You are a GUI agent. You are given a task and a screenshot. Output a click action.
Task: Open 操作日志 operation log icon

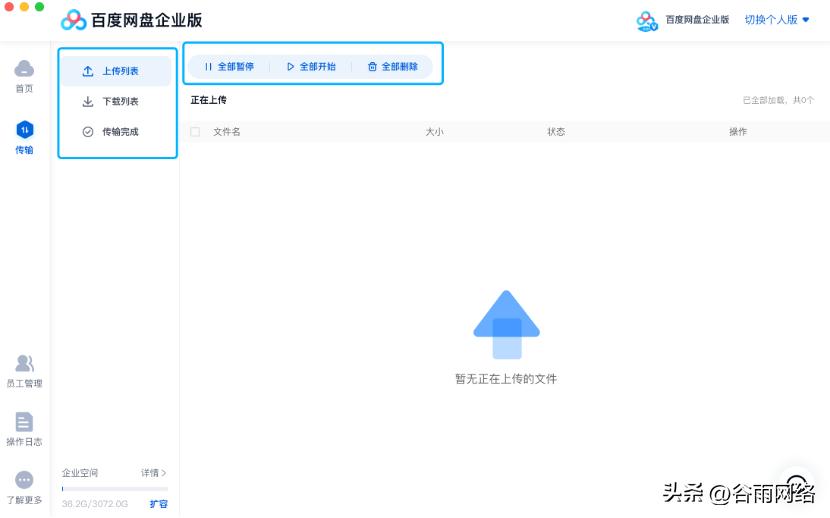pyautogui.click(x=24, y=422)
